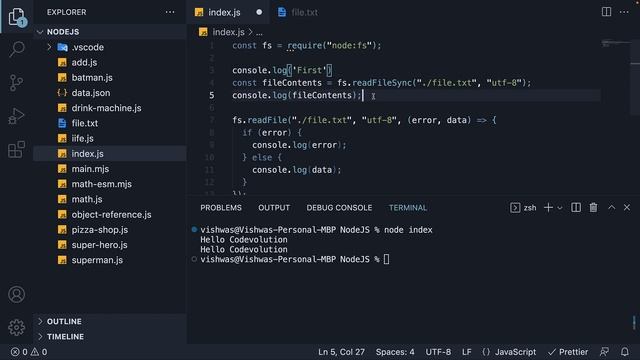
Task: Open the Accounts menu icon
Action: (17, 294)
